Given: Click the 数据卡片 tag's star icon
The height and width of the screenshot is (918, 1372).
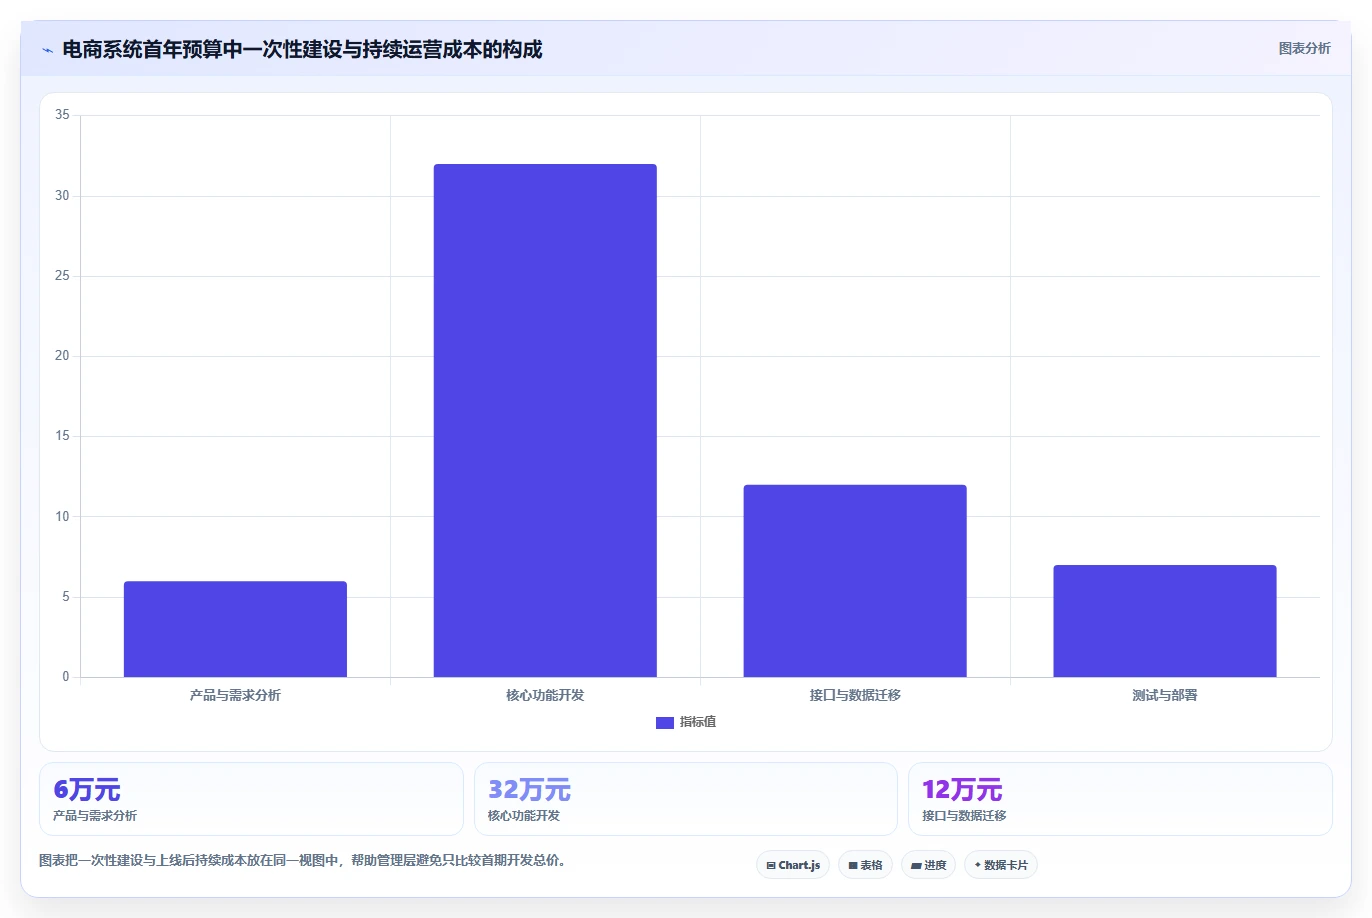Looking at the screenshot, I should 978,865.
